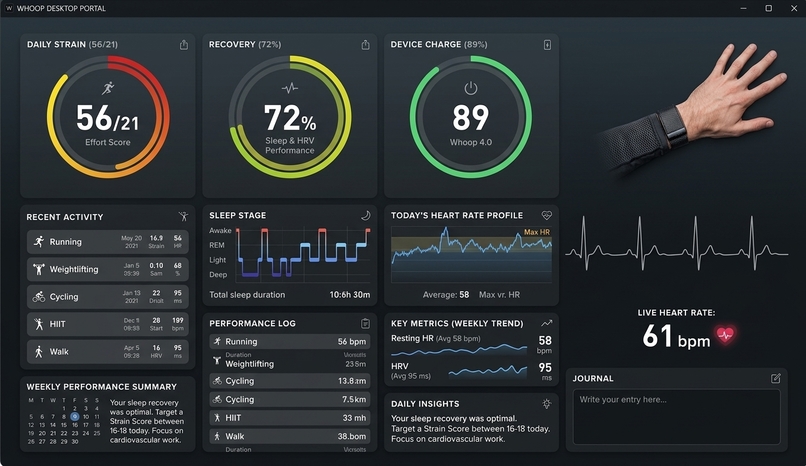
Task: Click the Key Metrics trend arrow icon
Action: pyautogui.click(x=546, y=323)
